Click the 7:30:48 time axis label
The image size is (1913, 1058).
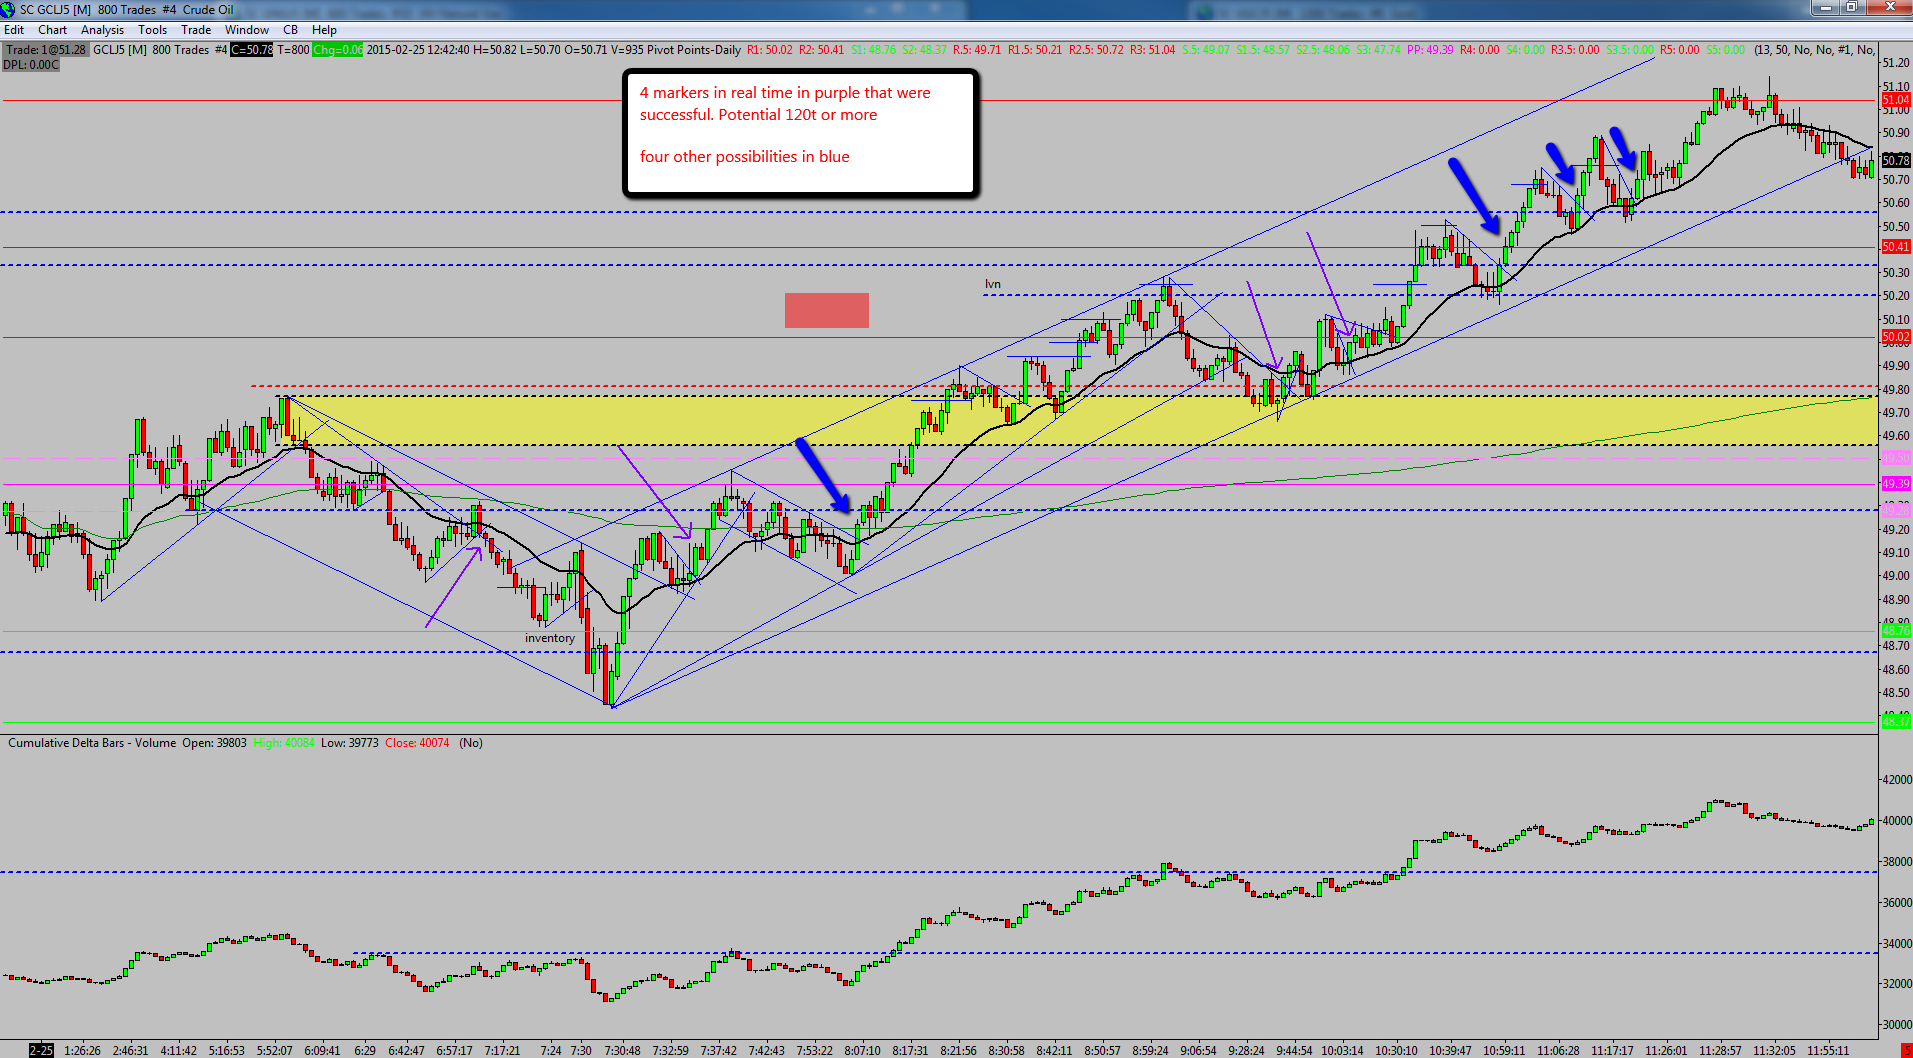click(x=622, y=1051)
